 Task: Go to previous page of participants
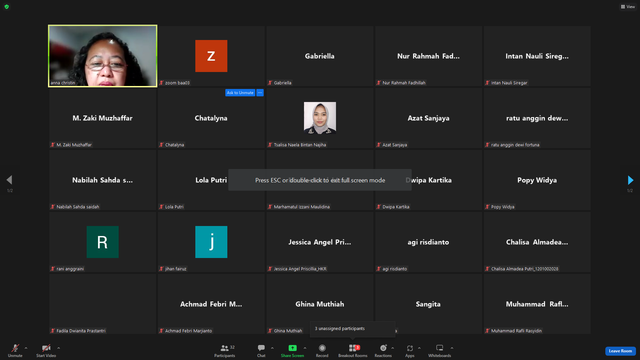[x=9, y=180]
